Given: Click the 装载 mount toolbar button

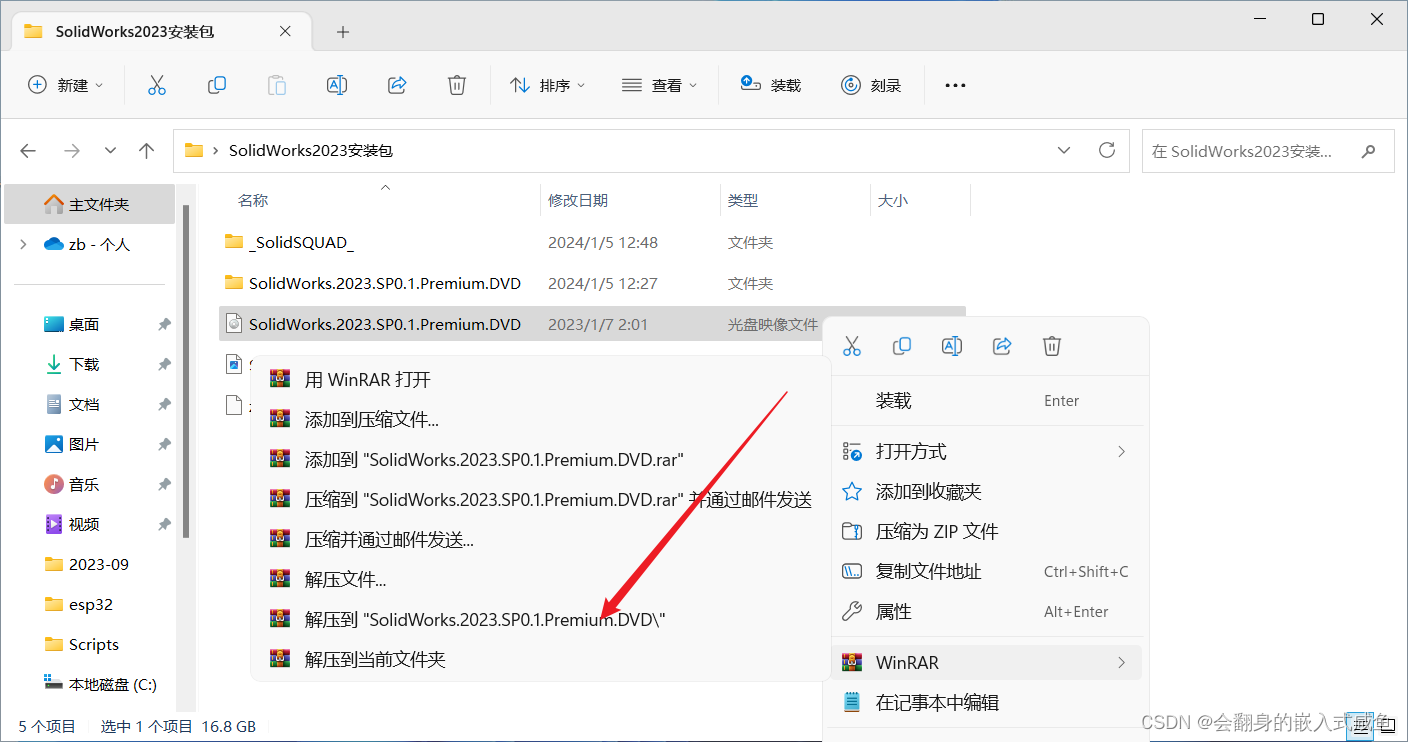Looking at the screenshot, I should 770,85.
